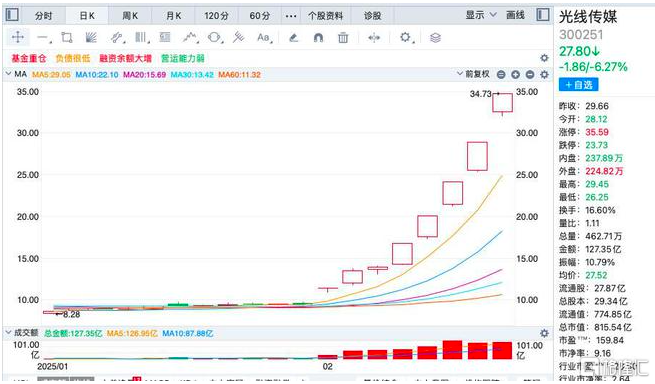The width and height of the screenshot is (655, 384).
Task: Click minus circle next to MA gear
Action: tap(530, 74)
